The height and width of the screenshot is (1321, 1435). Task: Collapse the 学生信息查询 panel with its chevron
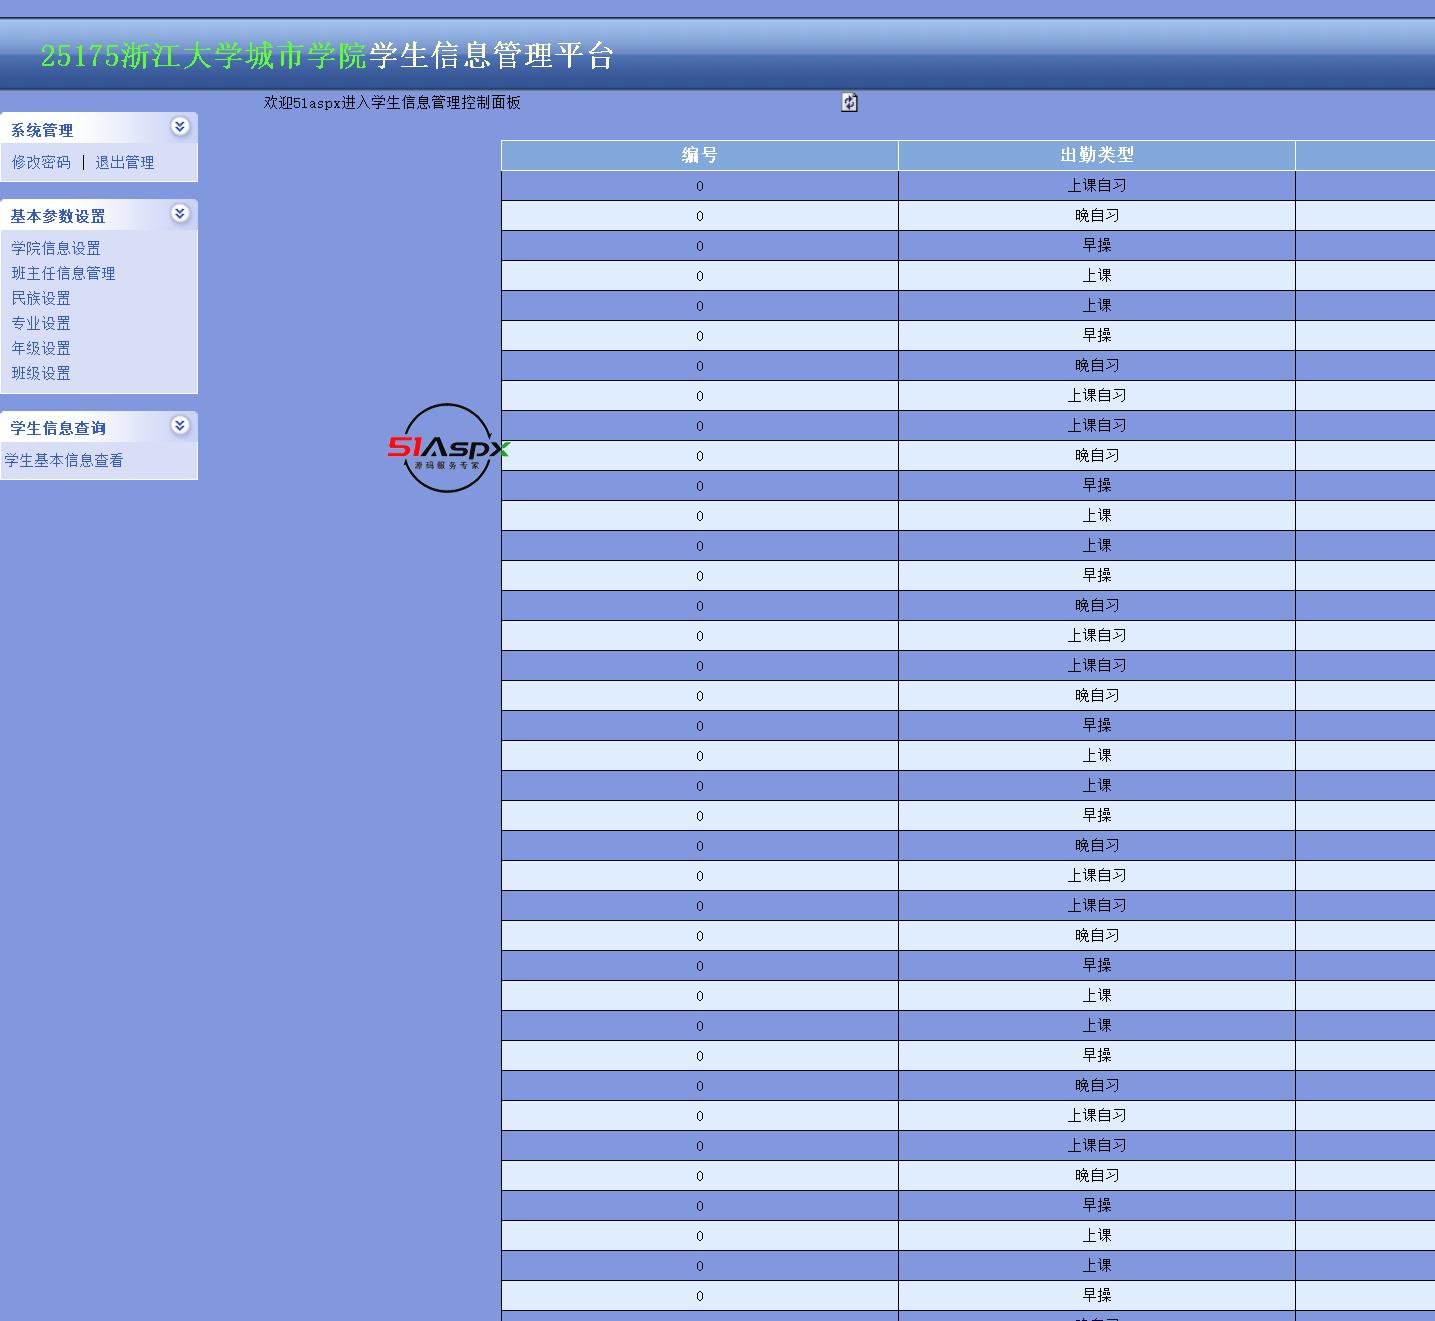(x=180, y=425)
